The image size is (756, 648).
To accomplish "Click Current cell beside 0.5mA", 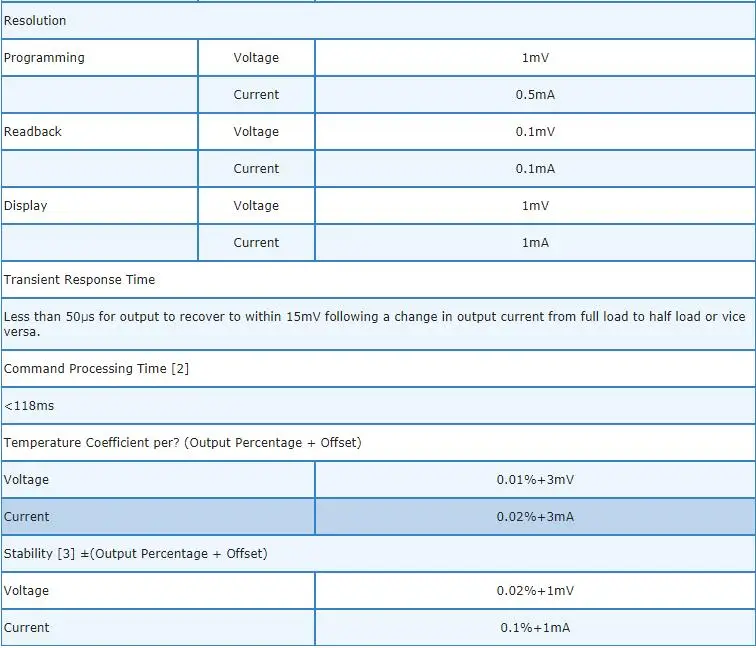I will (256, 94).
